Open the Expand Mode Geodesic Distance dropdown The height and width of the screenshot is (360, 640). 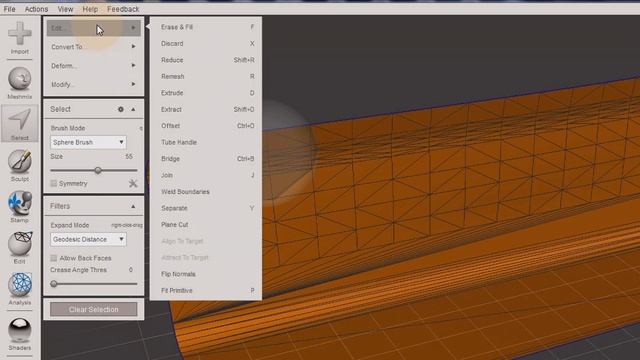coord(88,239)
